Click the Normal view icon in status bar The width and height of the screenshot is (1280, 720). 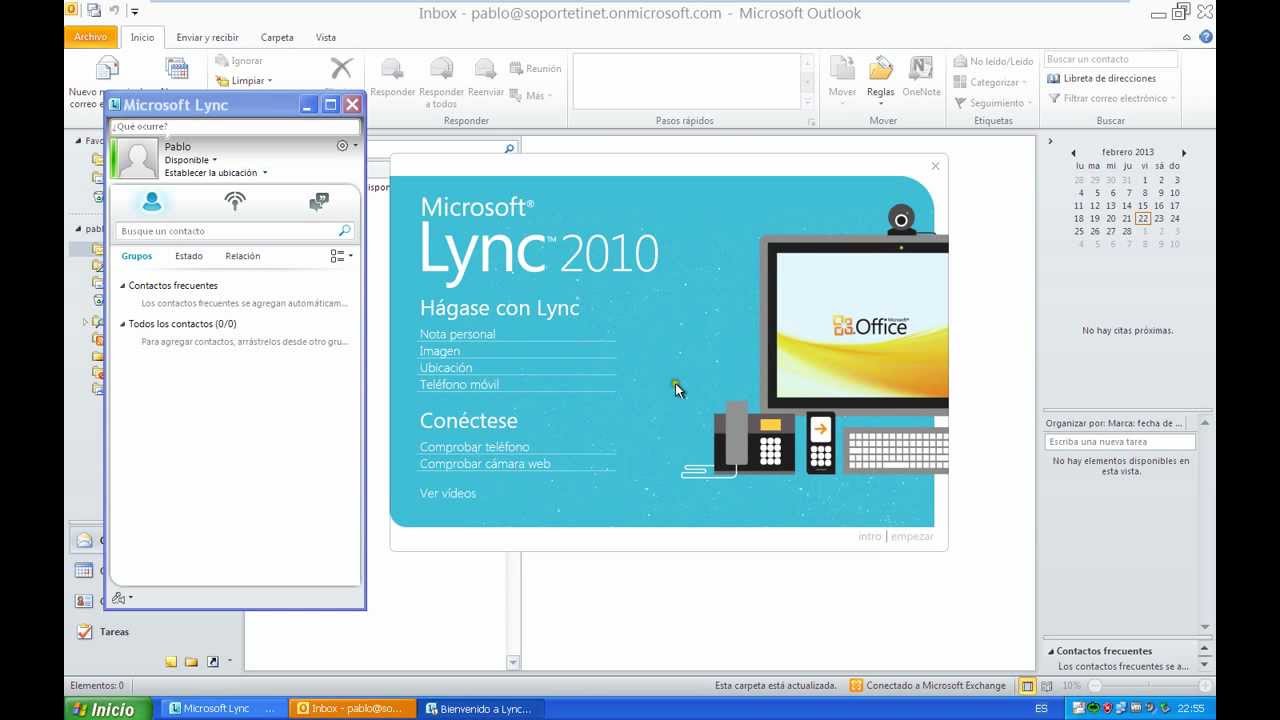tap(1027, 686)
